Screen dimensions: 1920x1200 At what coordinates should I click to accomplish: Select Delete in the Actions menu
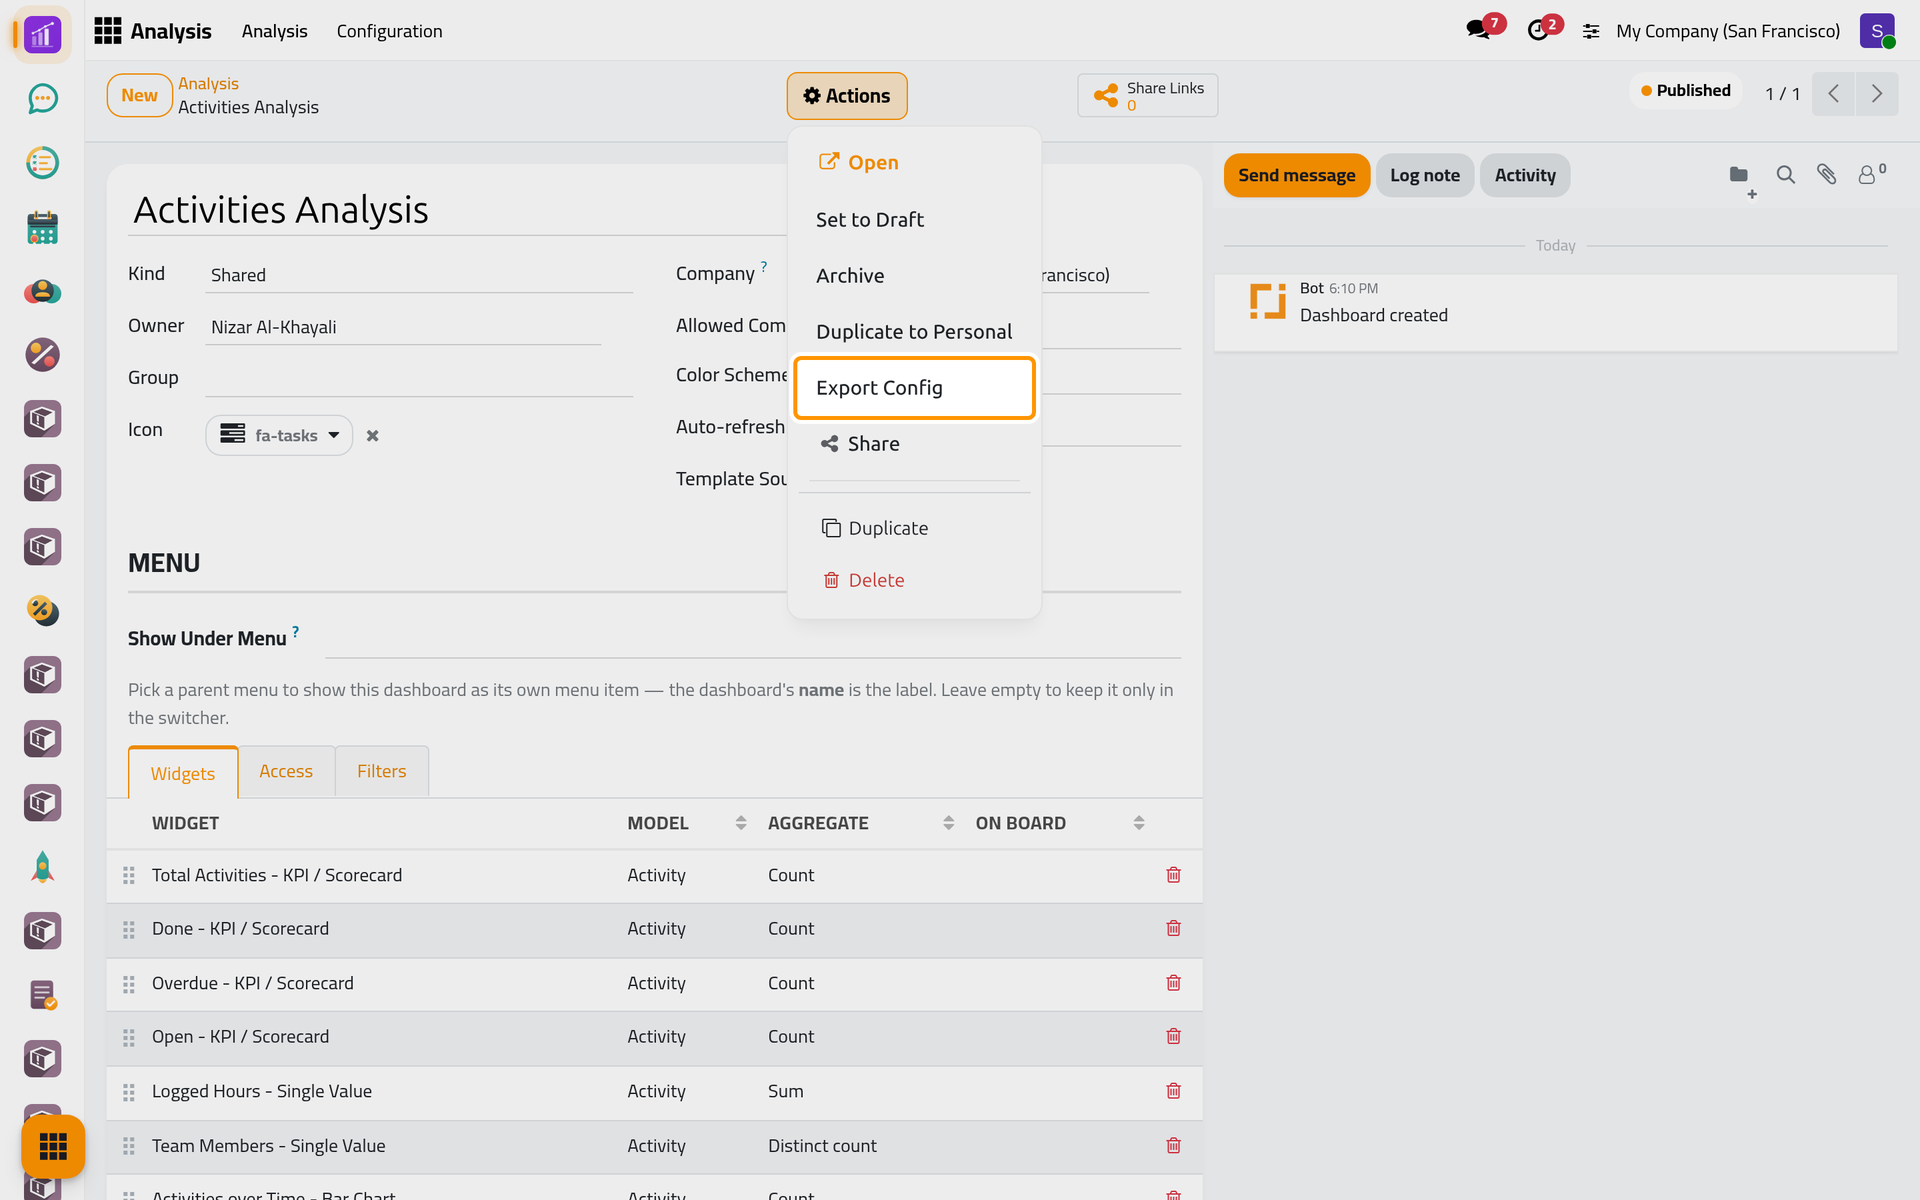point(914,580)
